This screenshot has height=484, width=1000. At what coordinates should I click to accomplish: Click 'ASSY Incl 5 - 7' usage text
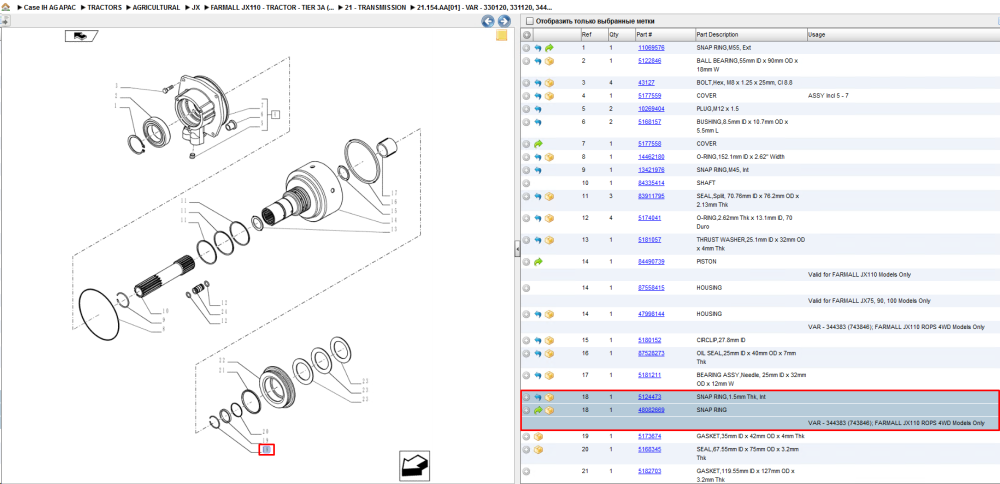pos(828,96)
